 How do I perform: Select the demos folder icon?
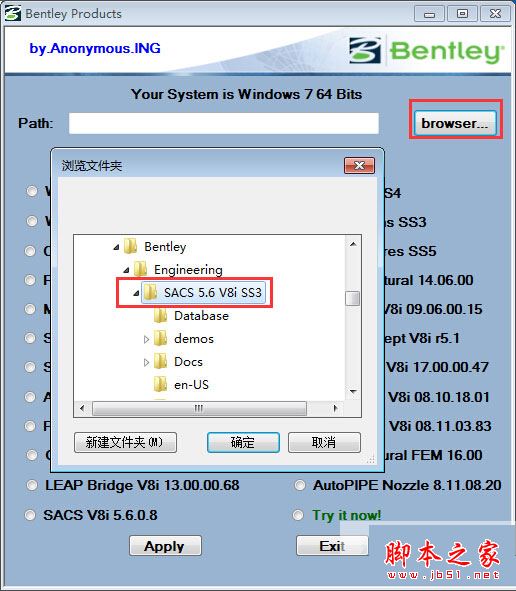pyautogui.click(x=161, y=338)
